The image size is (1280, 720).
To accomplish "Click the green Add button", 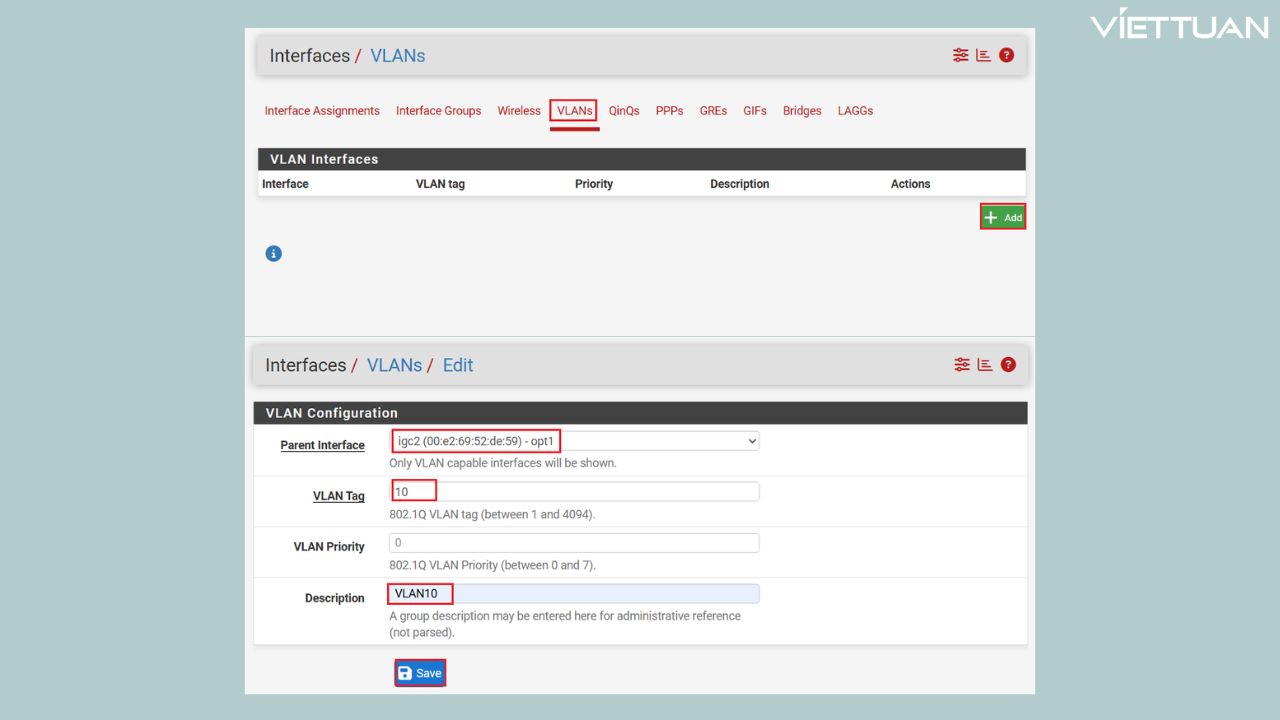I will 1003,217.
